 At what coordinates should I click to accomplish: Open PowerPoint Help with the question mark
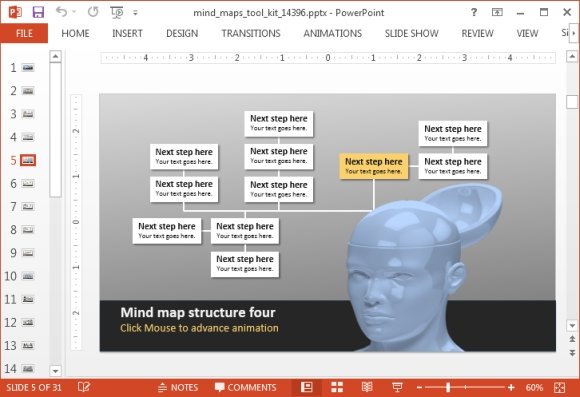[x=474, y=12]
